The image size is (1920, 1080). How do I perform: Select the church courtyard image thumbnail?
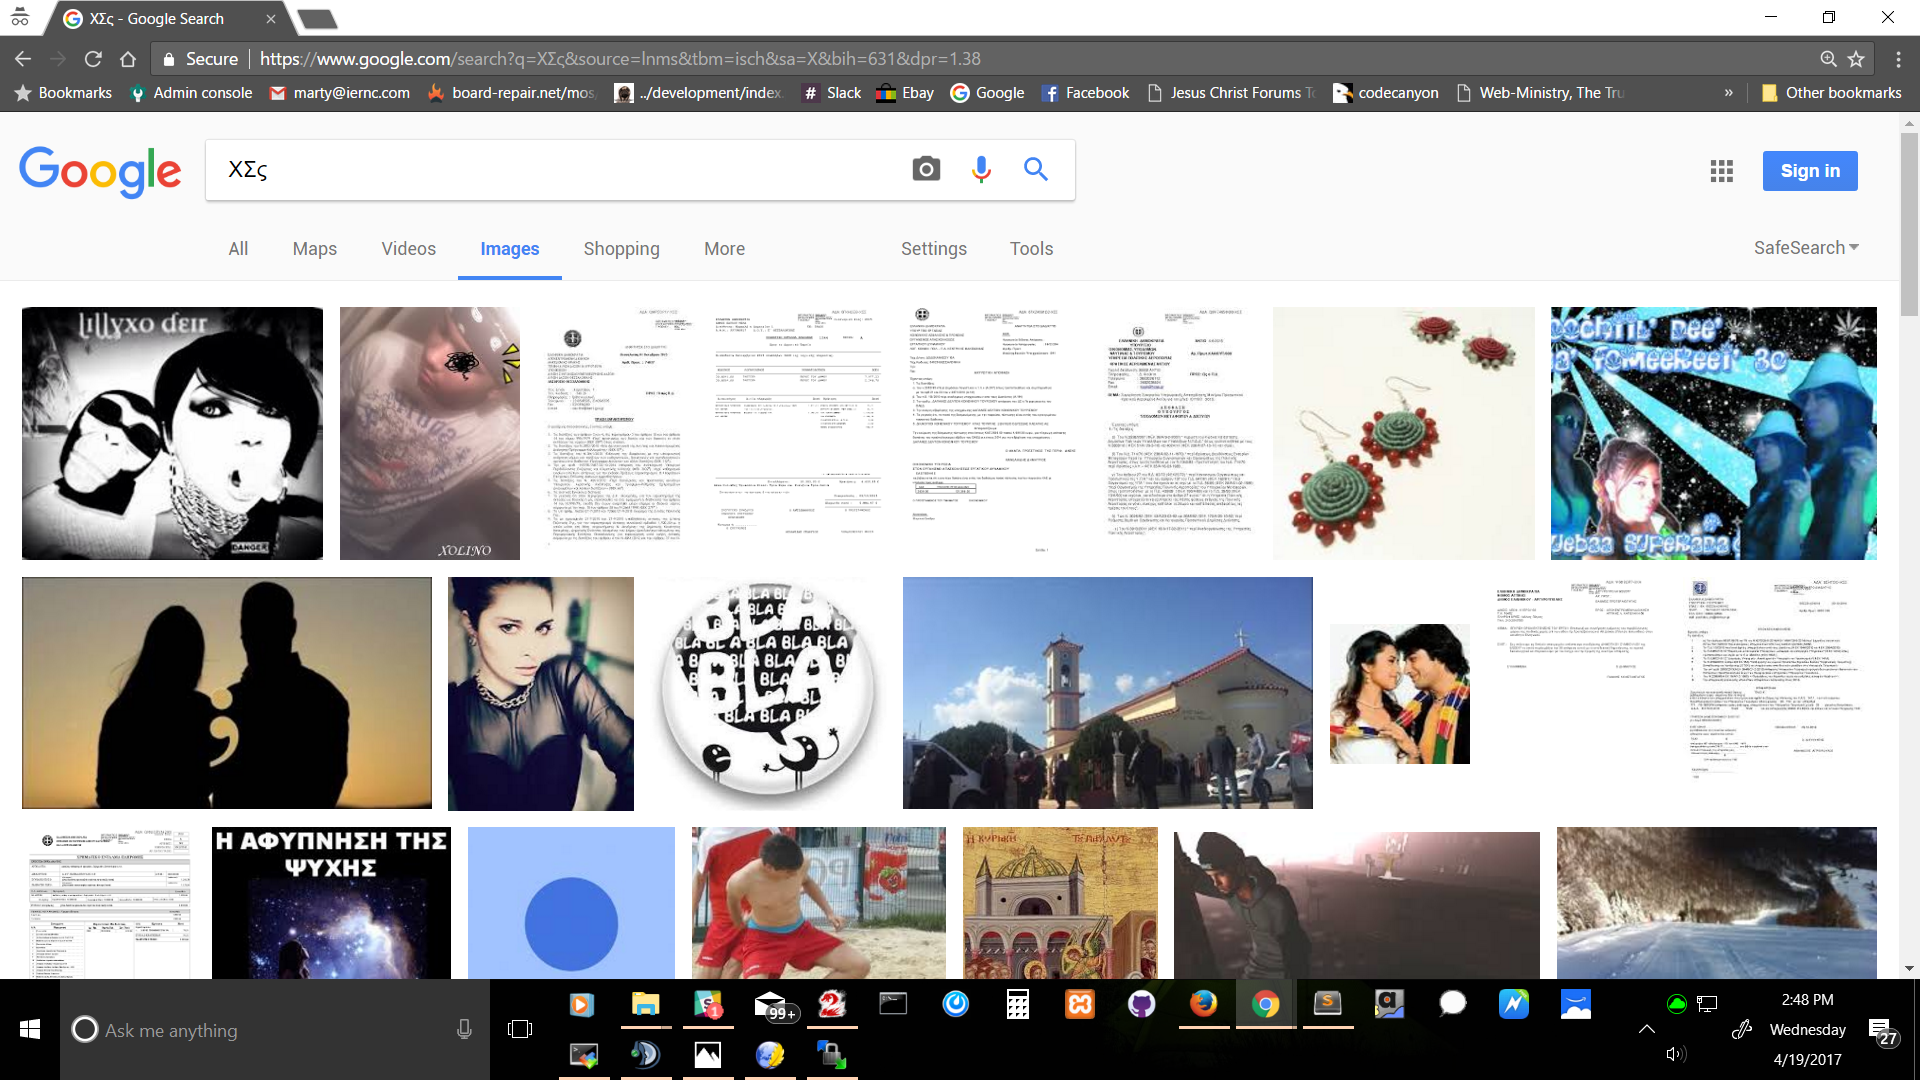coord(1107,692)
